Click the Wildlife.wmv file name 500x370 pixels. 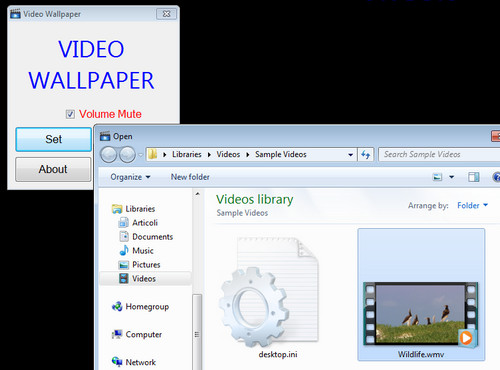(x=421, y=354)
